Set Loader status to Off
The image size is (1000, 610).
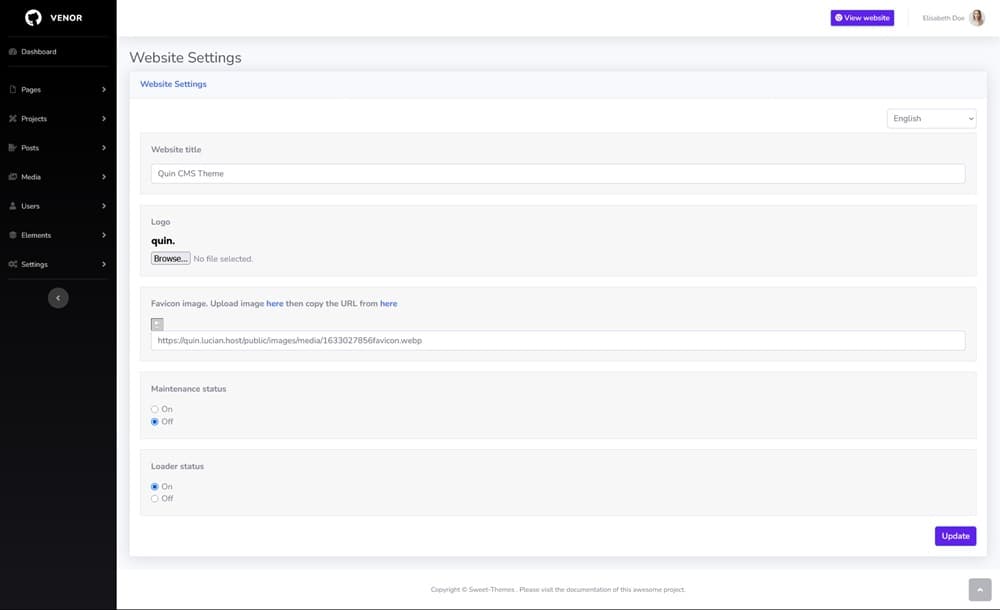155,498
